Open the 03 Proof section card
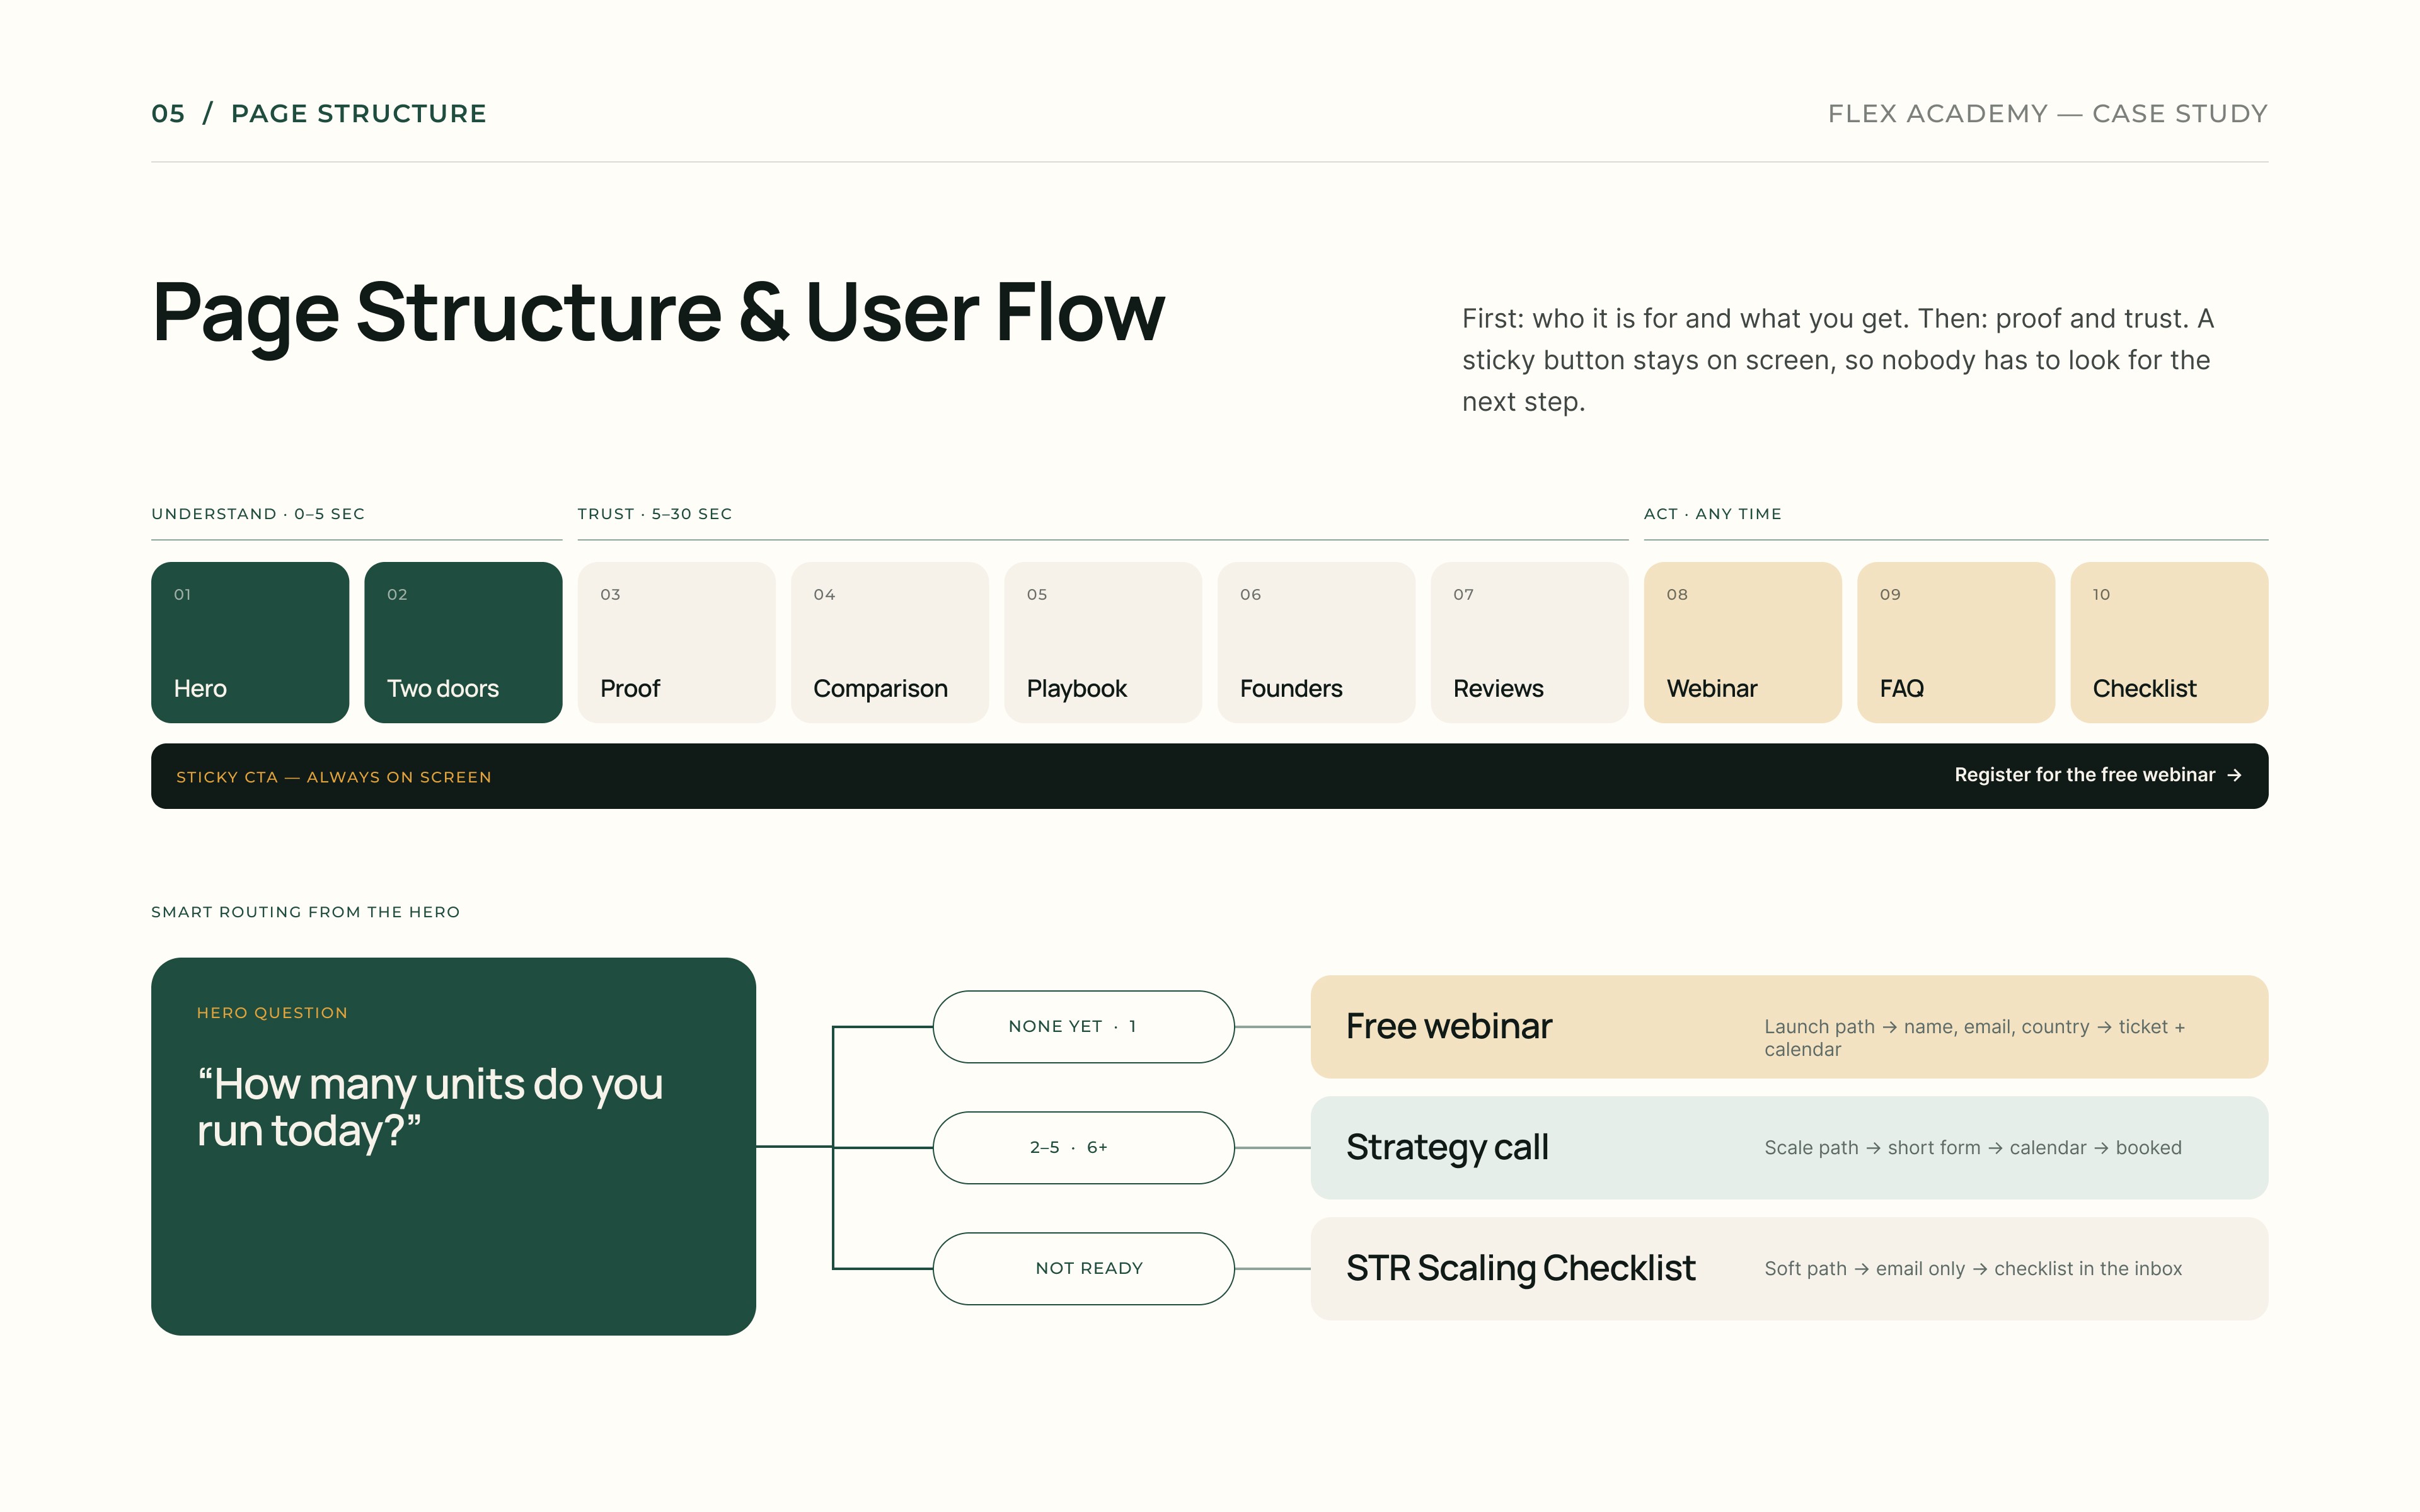 [676, 642]
